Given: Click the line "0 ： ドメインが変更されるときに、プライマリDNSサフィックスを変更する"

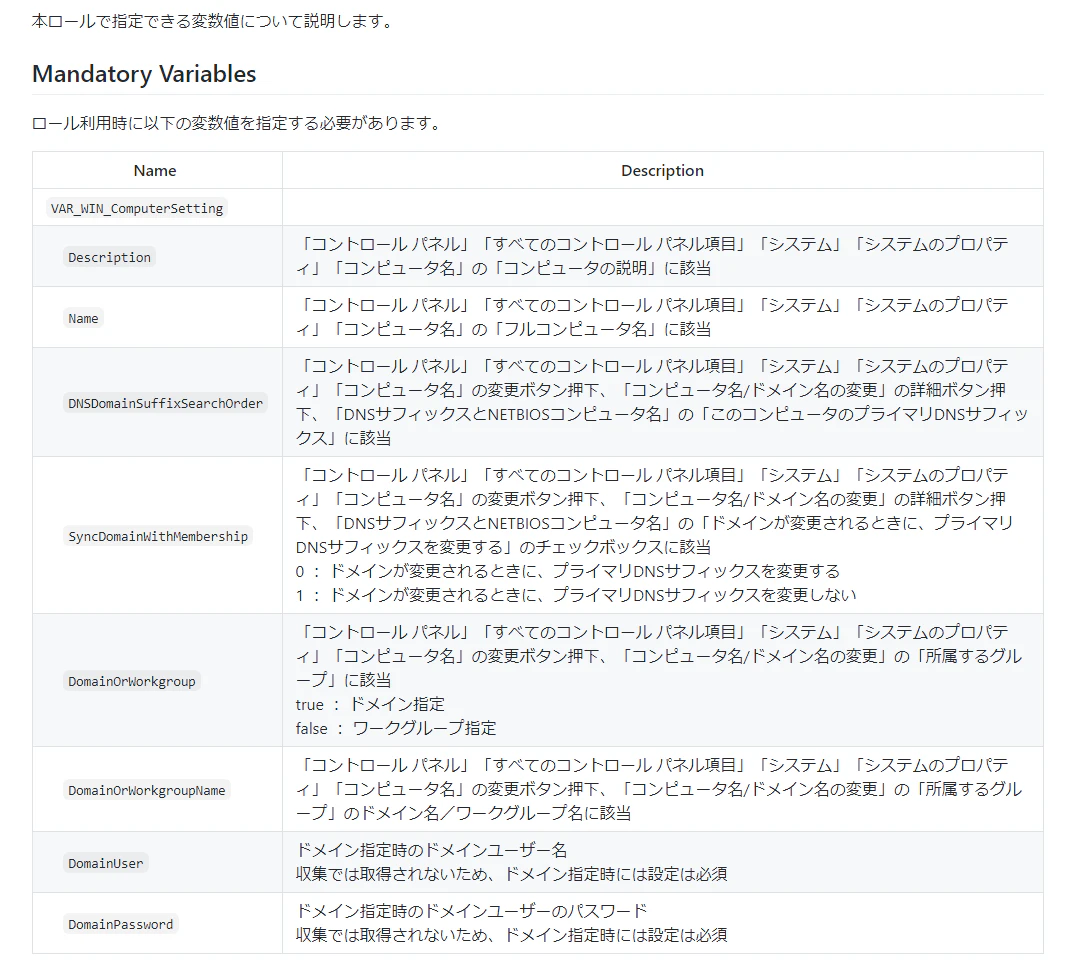Looking at the screenshot, I should (x=568, y=571).
